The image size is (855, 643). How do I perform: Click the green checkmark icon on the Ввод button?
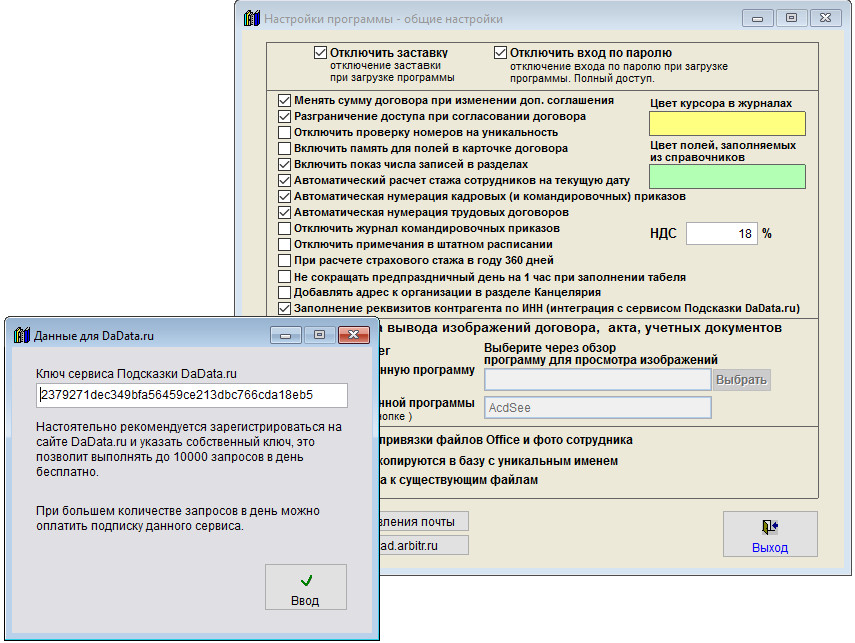coord(306,580)
